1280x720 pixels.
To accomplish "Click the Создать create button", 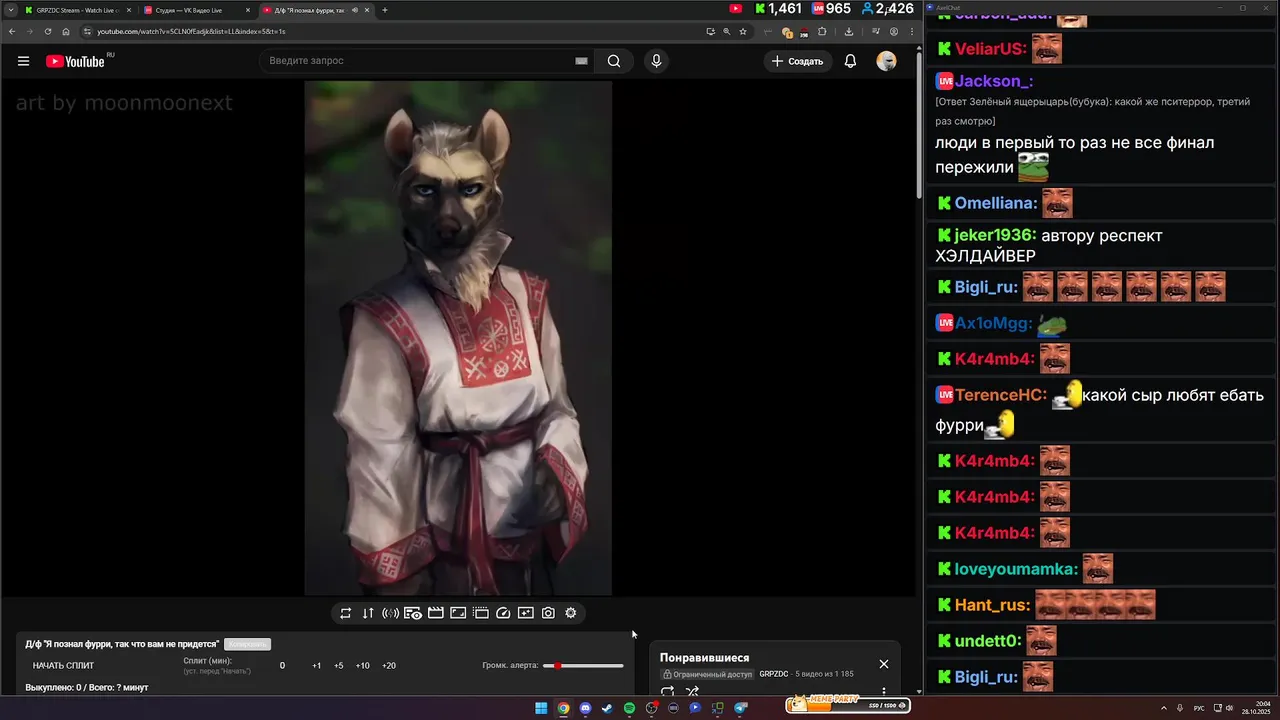I will point(799,61).
